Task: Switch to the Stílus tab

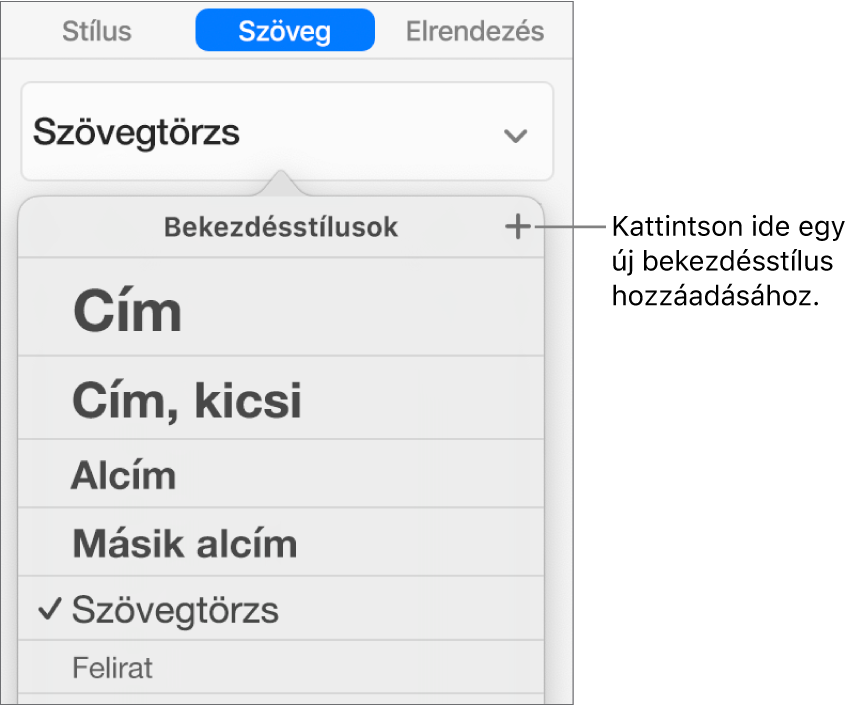Action: (97, 31)
